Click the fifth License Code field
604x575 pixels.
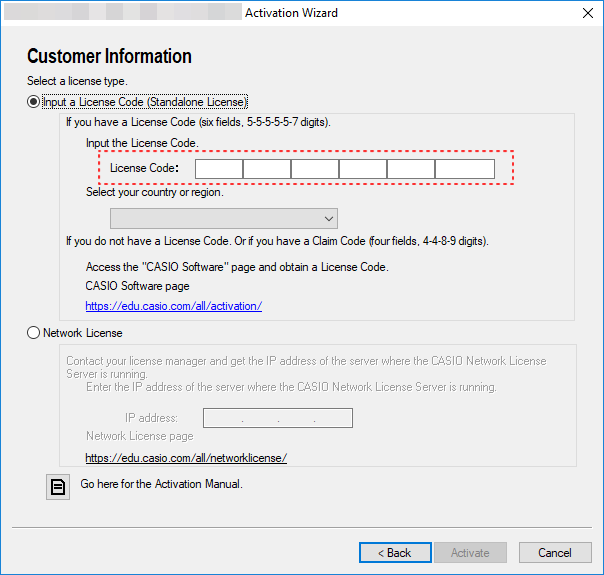click(x=411, y=168)
